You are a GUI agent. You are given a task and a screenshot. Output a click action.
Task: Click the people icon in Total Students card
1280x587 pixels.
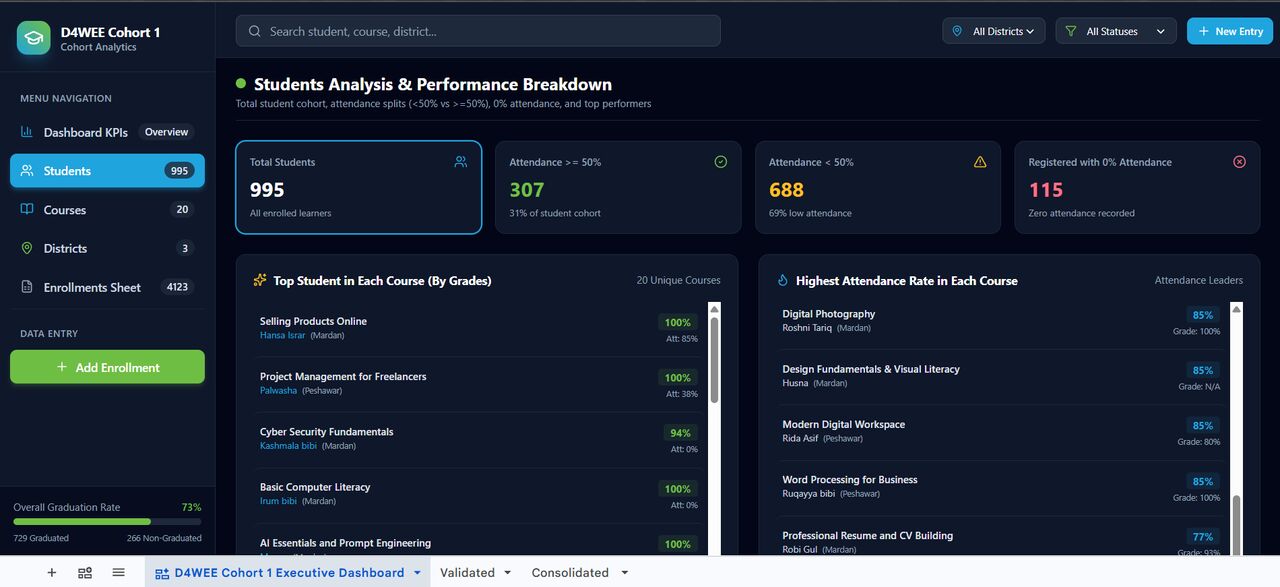click(x=461, y=162)
